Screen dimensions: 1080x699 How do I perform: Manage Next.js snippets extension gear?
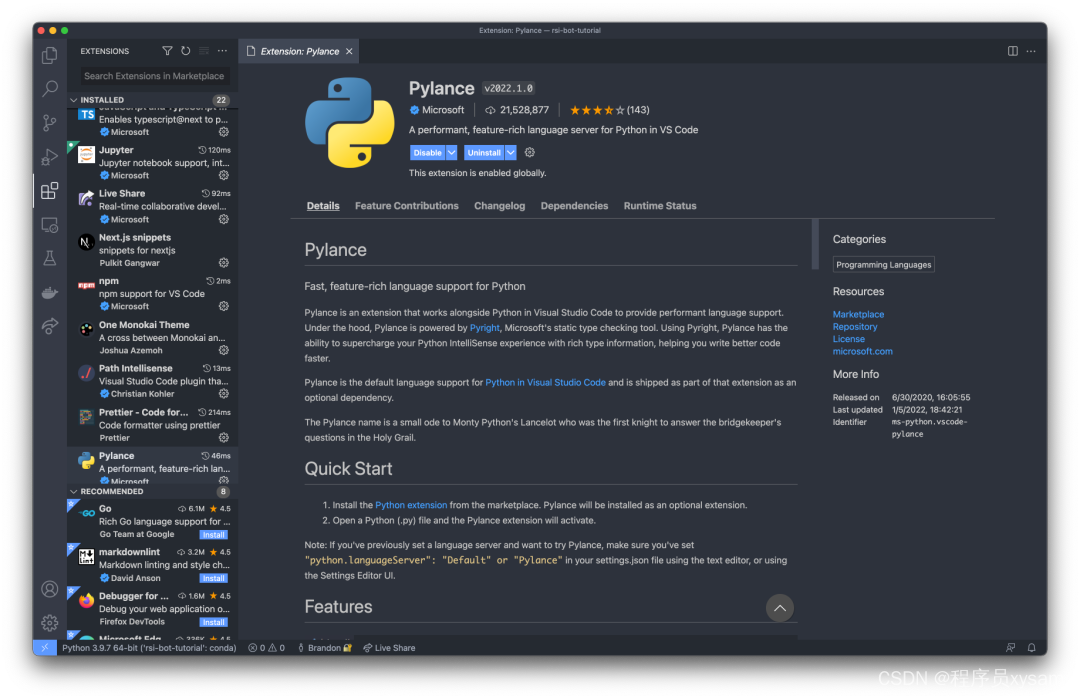pos(224,263)
